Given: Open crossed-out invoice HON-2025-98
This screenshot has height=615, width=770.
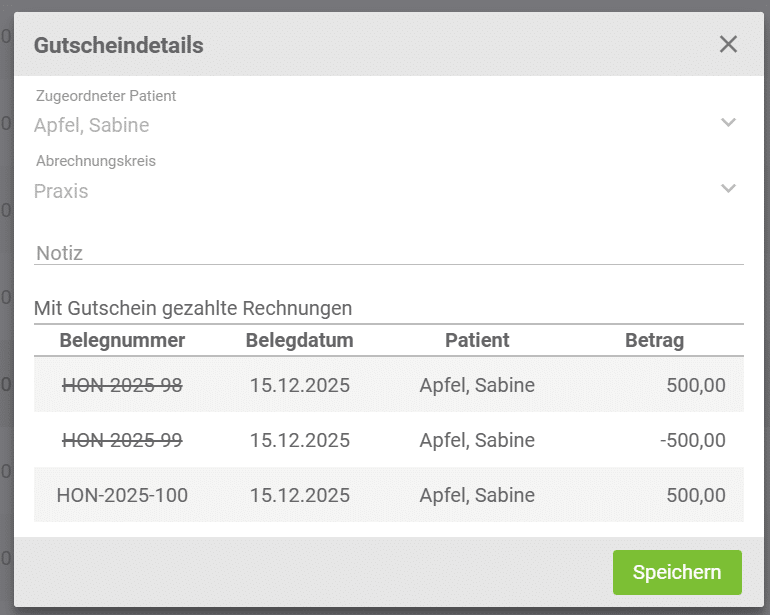Looking at the screenshot, I should (x=122, y=385).
